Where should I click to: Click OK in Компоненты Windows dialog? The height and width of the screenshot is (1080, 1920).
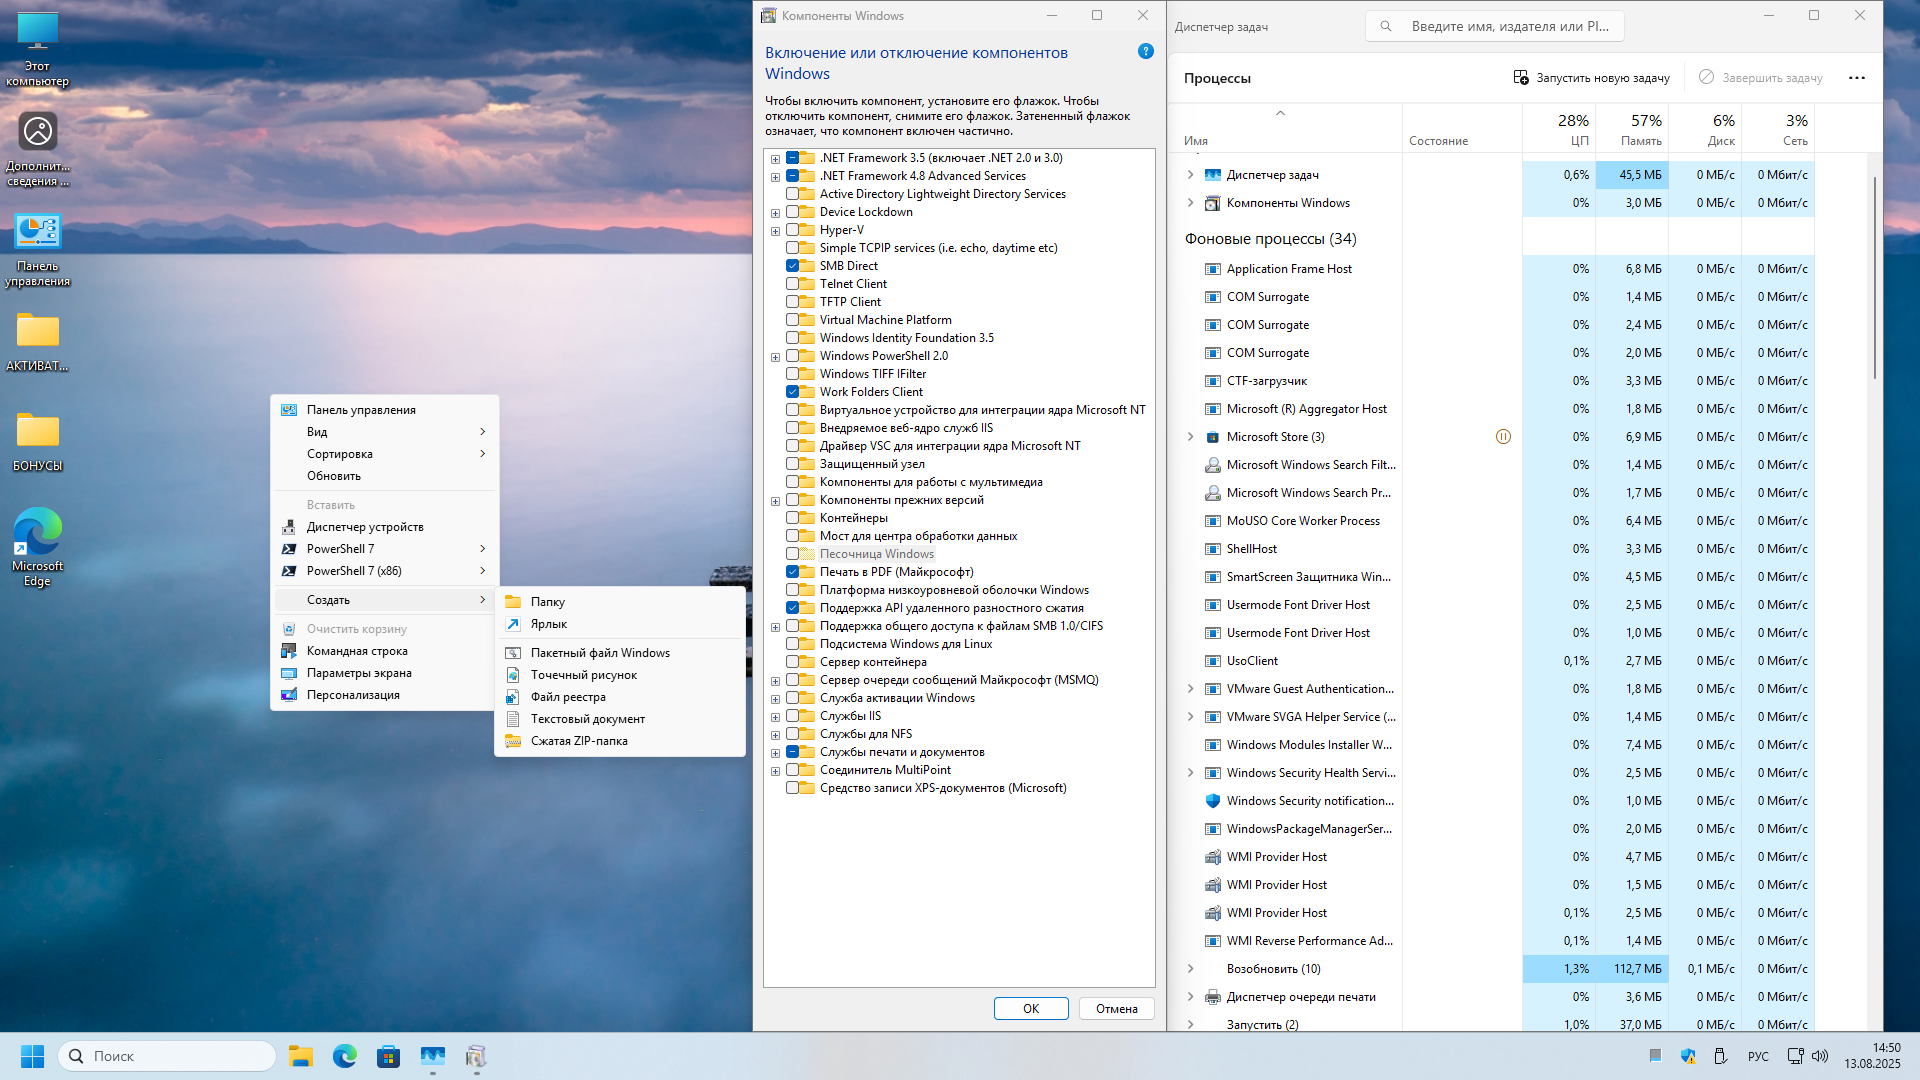pyautogui.click(x=1031, y=1009)
